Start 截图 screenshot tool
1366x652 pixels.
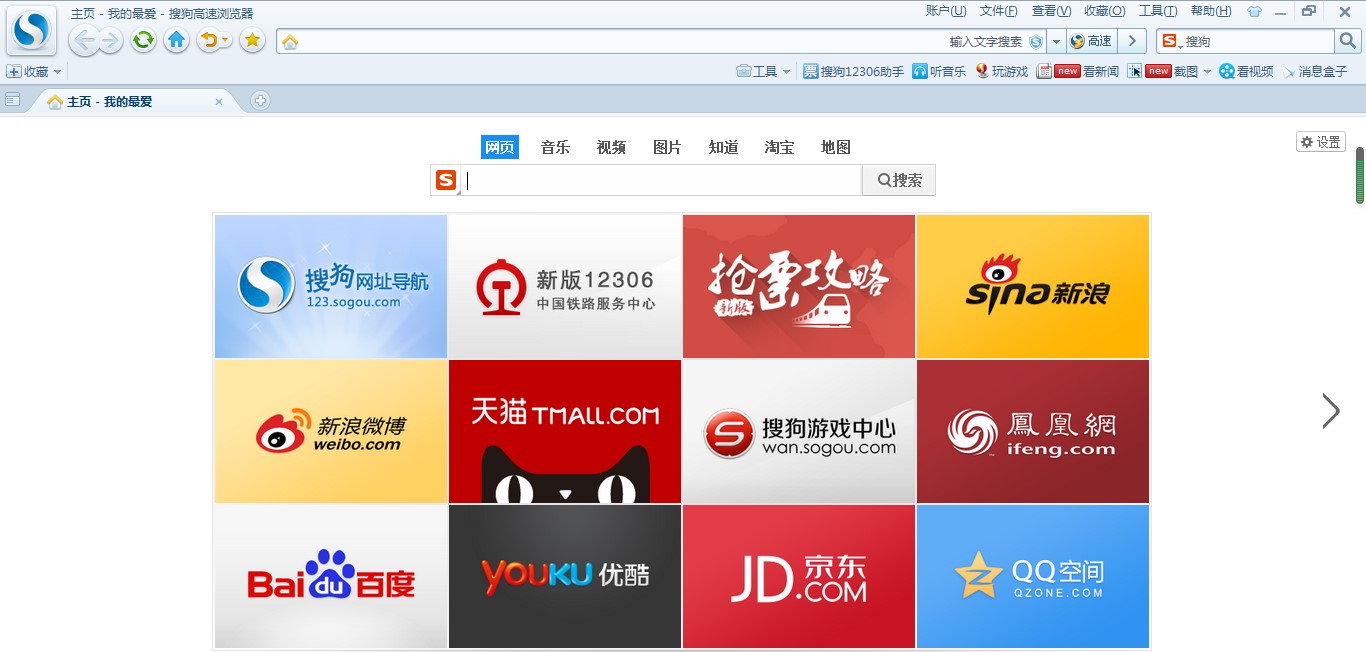tap(1163, 72)
